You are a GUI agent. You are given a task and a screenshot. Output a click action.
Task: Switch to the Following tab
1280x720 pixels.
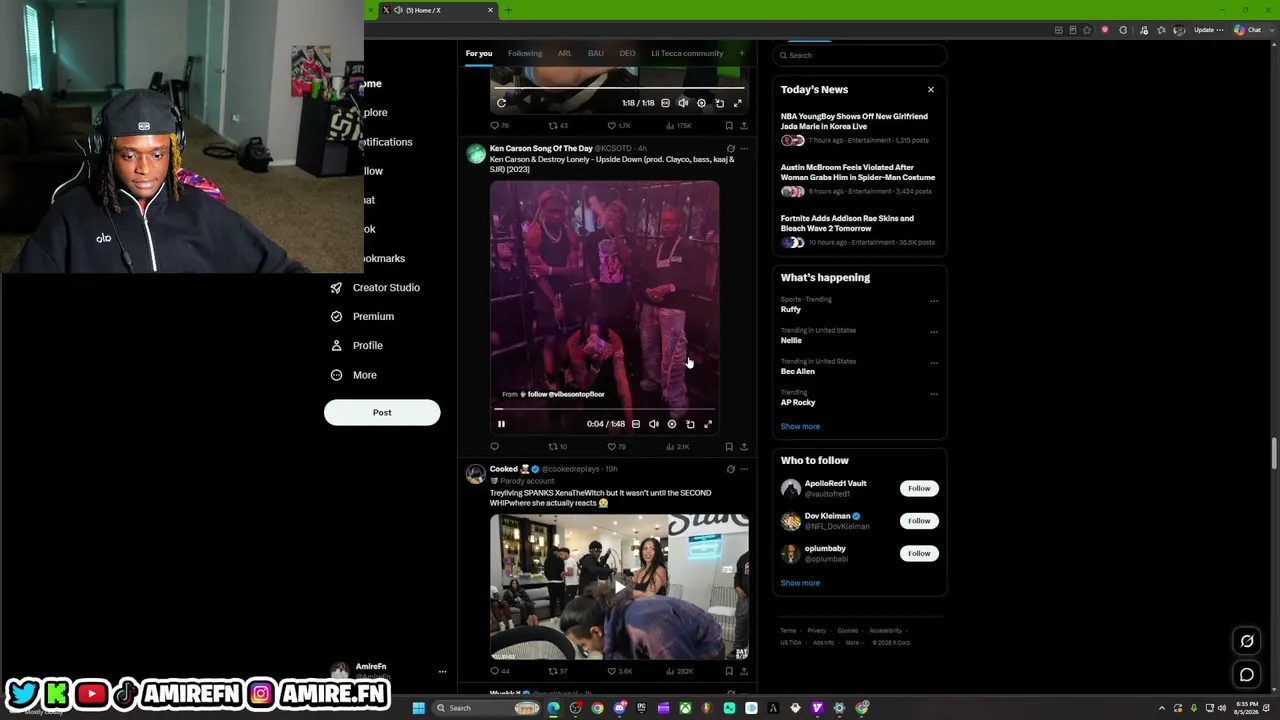click(525, 53)
